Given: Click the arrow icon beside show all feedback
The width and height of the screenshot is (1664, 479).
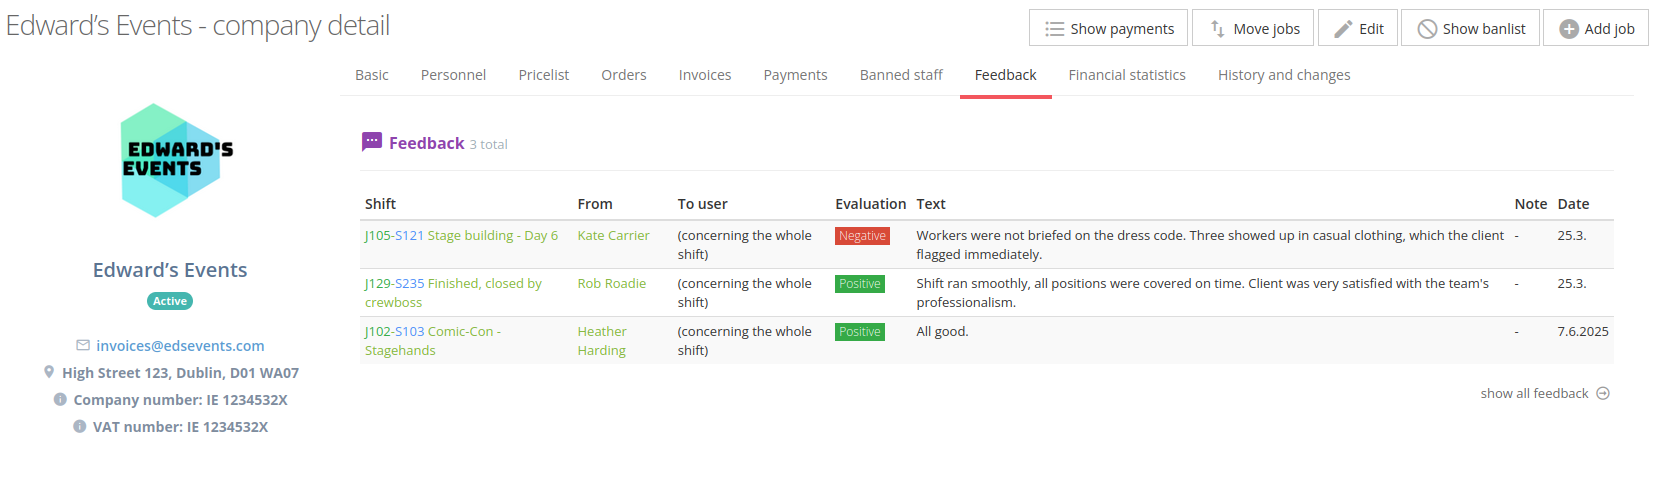Looking at the screenshot, I should coord(1603,394).
